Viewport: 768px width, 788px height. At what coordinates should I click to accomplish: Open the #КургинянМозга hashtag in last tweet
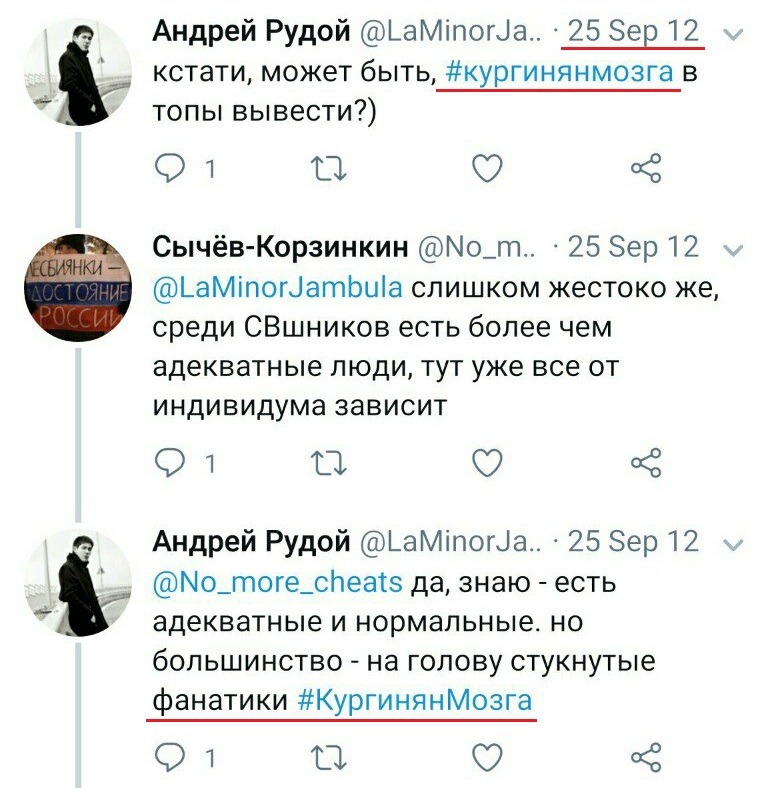click(415, 701)
